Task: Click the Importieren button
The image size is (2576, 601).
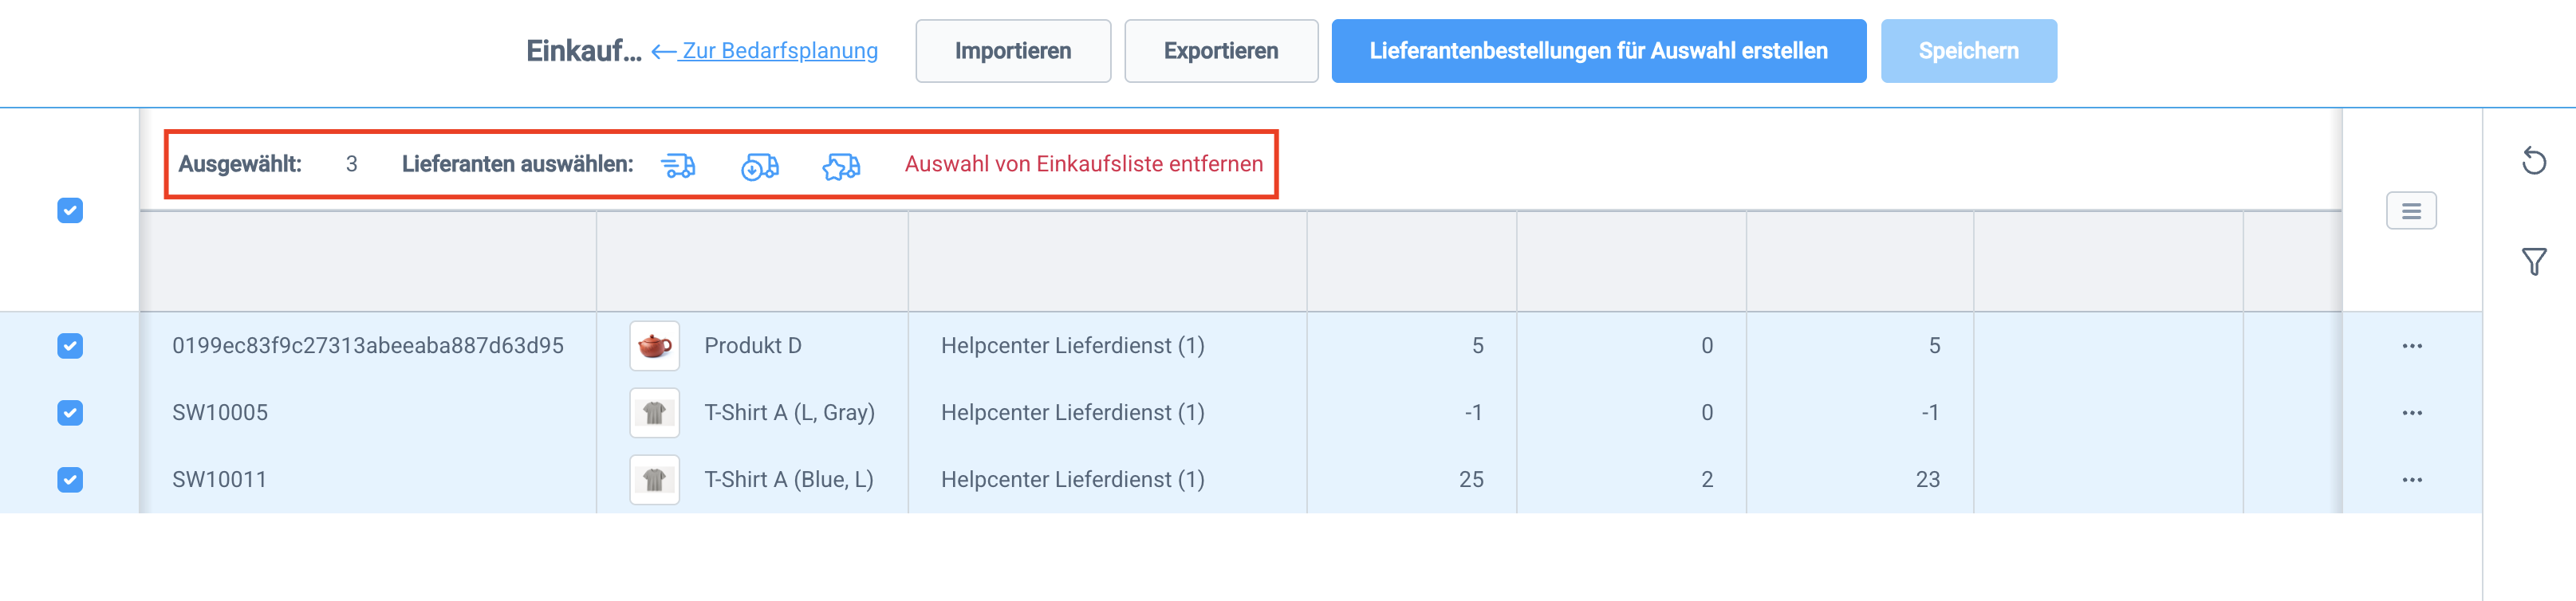Action: click(x=1013, y=50)
